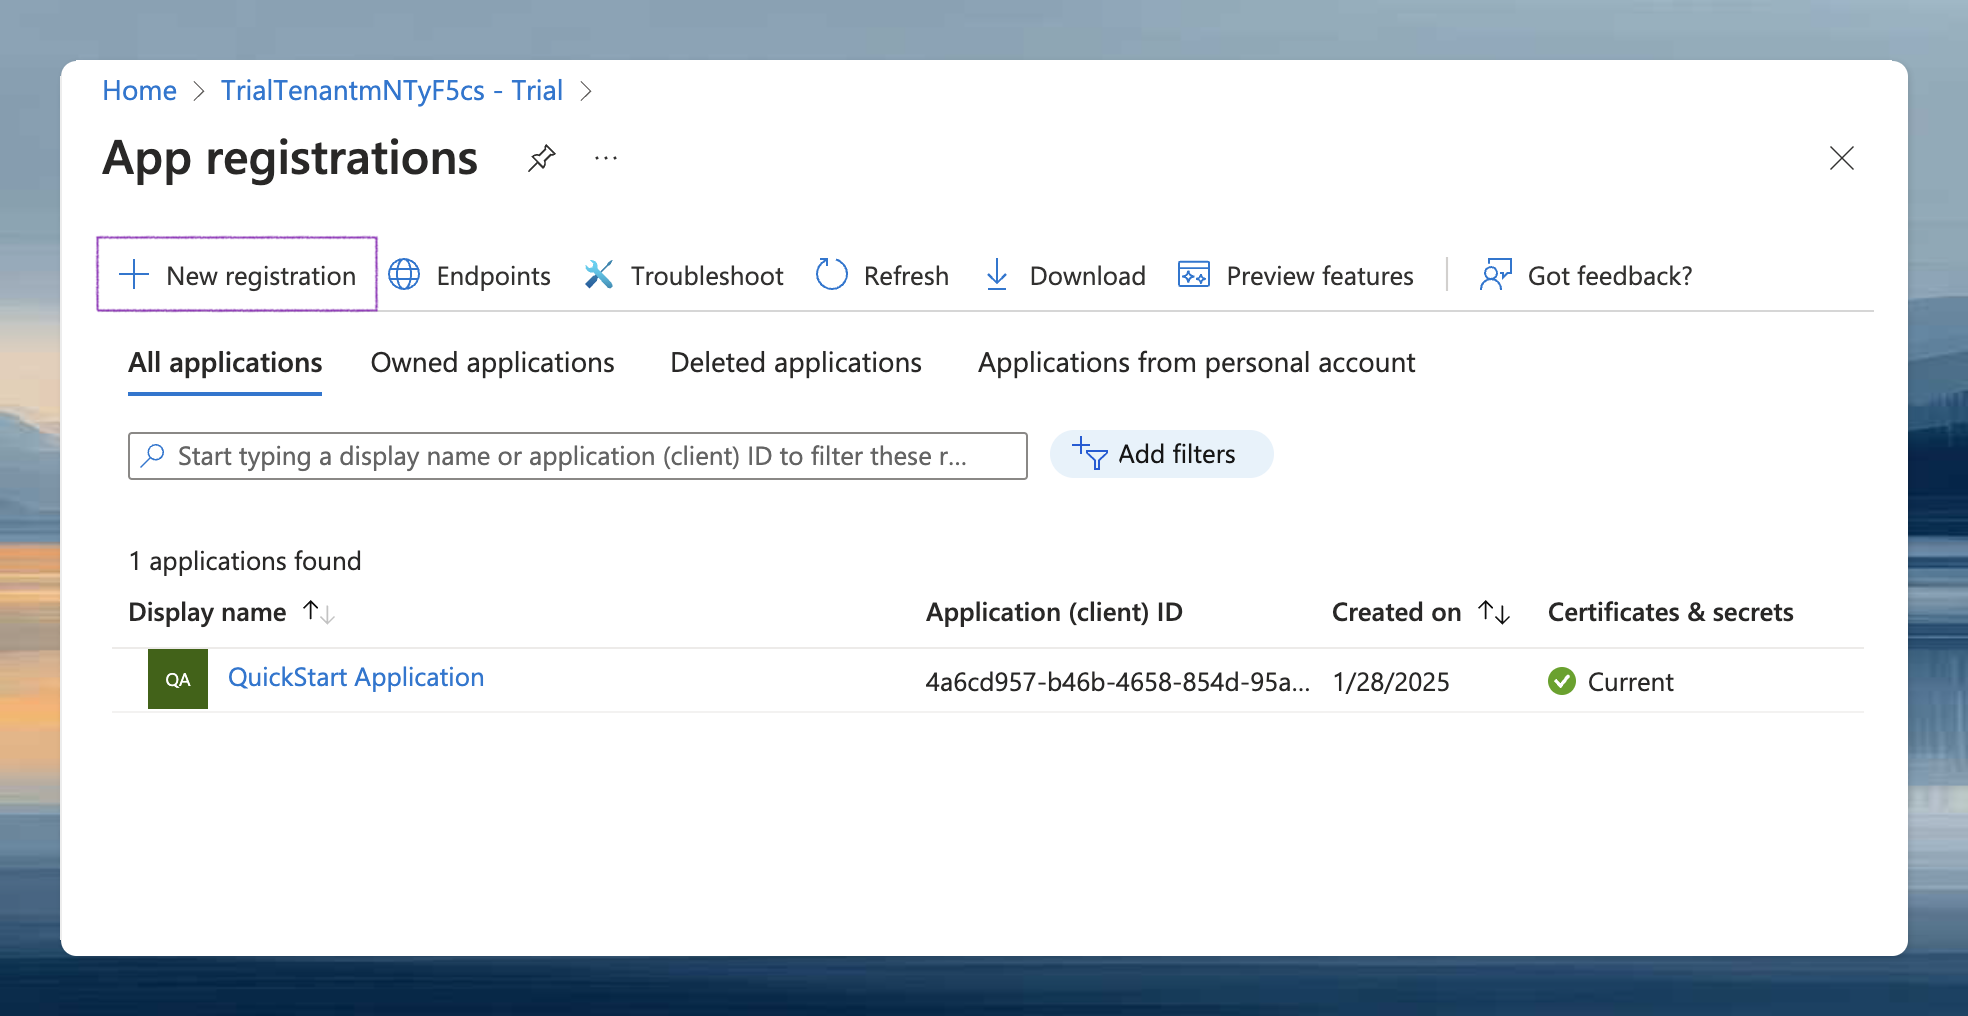This screenshot has height=1016, width=1968.
Task: Switch to All applications tab
Action: click(225, 362)
